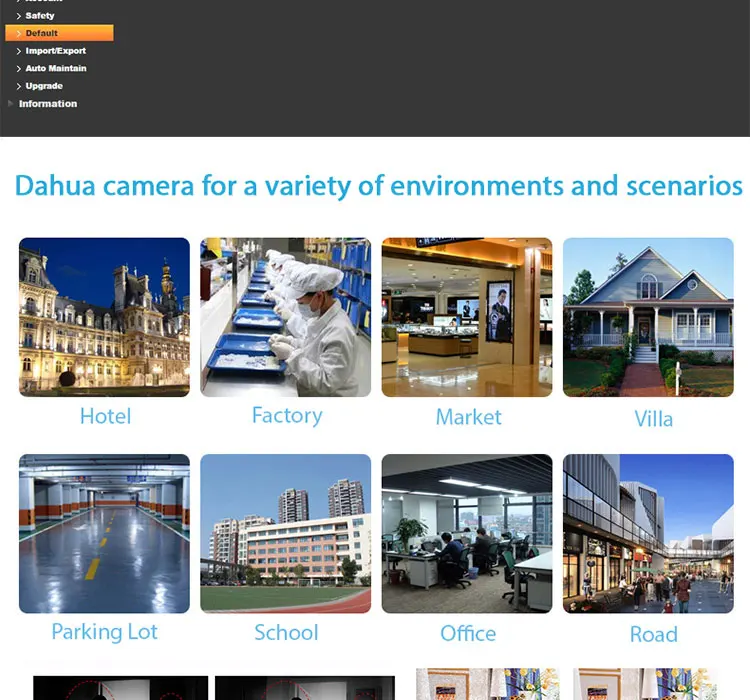Click the Factory workers photo
This screenshot has height=700, width=750.
[x=286, y=317]
